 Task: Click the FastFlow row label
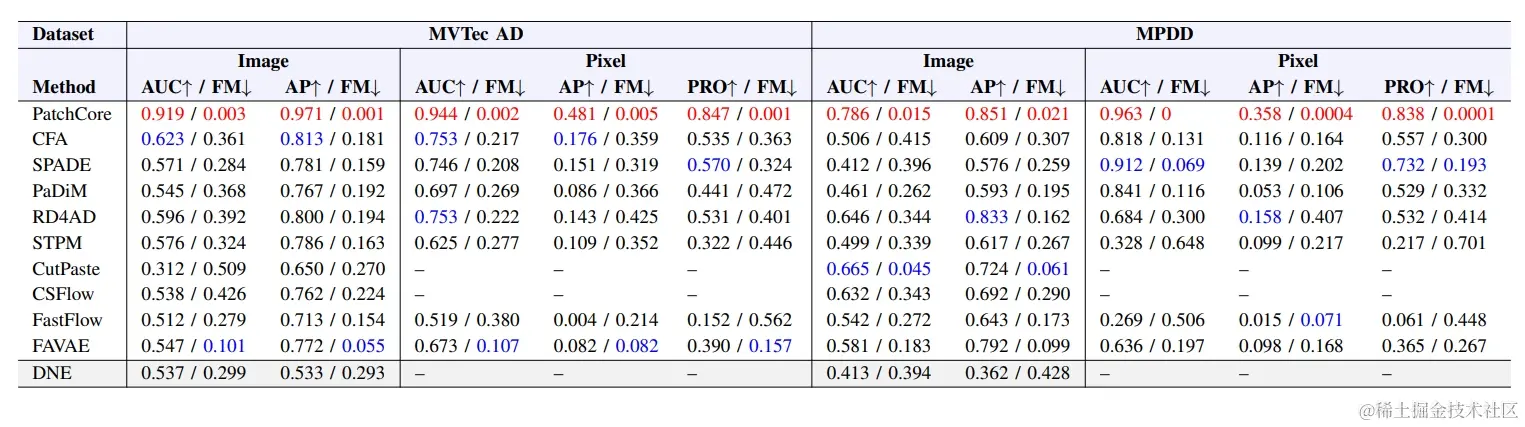67,321
